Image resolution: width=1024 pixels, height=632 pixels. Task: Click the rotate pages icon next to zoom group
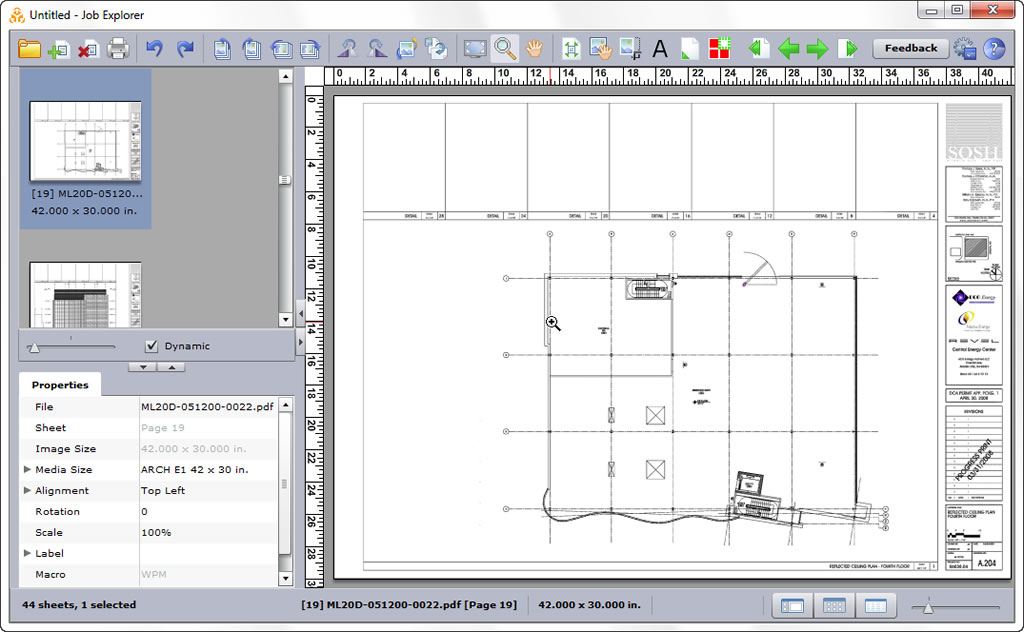(436, 49)
